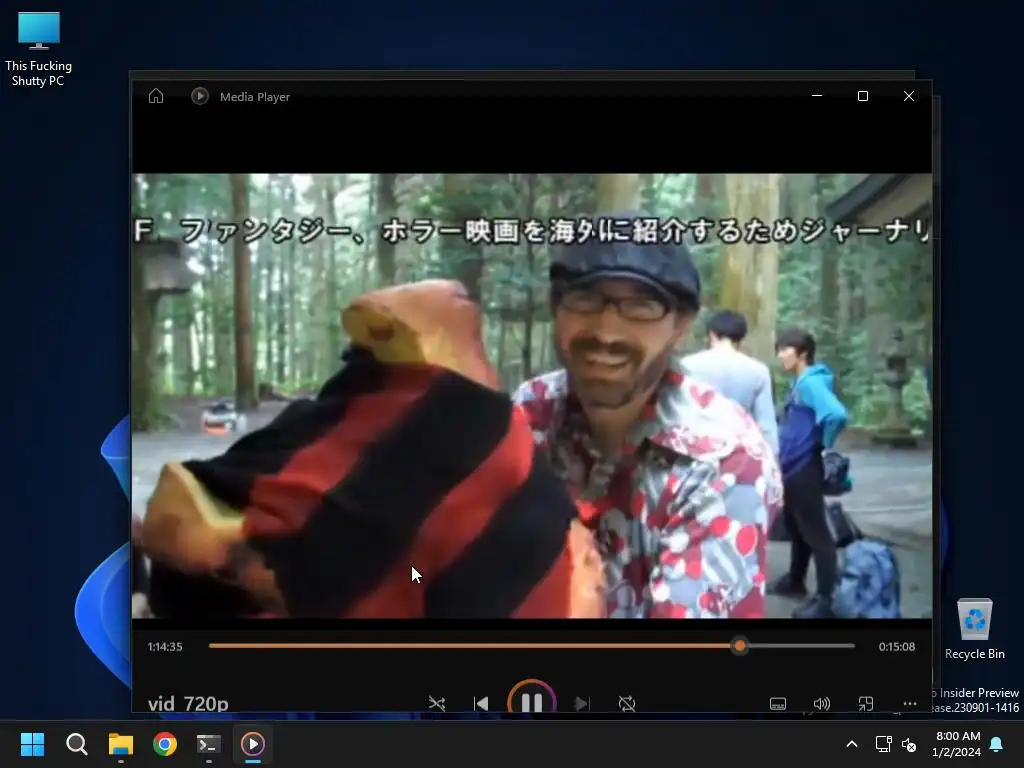
Task: Skip to previous track
Action: pos(481,703)
